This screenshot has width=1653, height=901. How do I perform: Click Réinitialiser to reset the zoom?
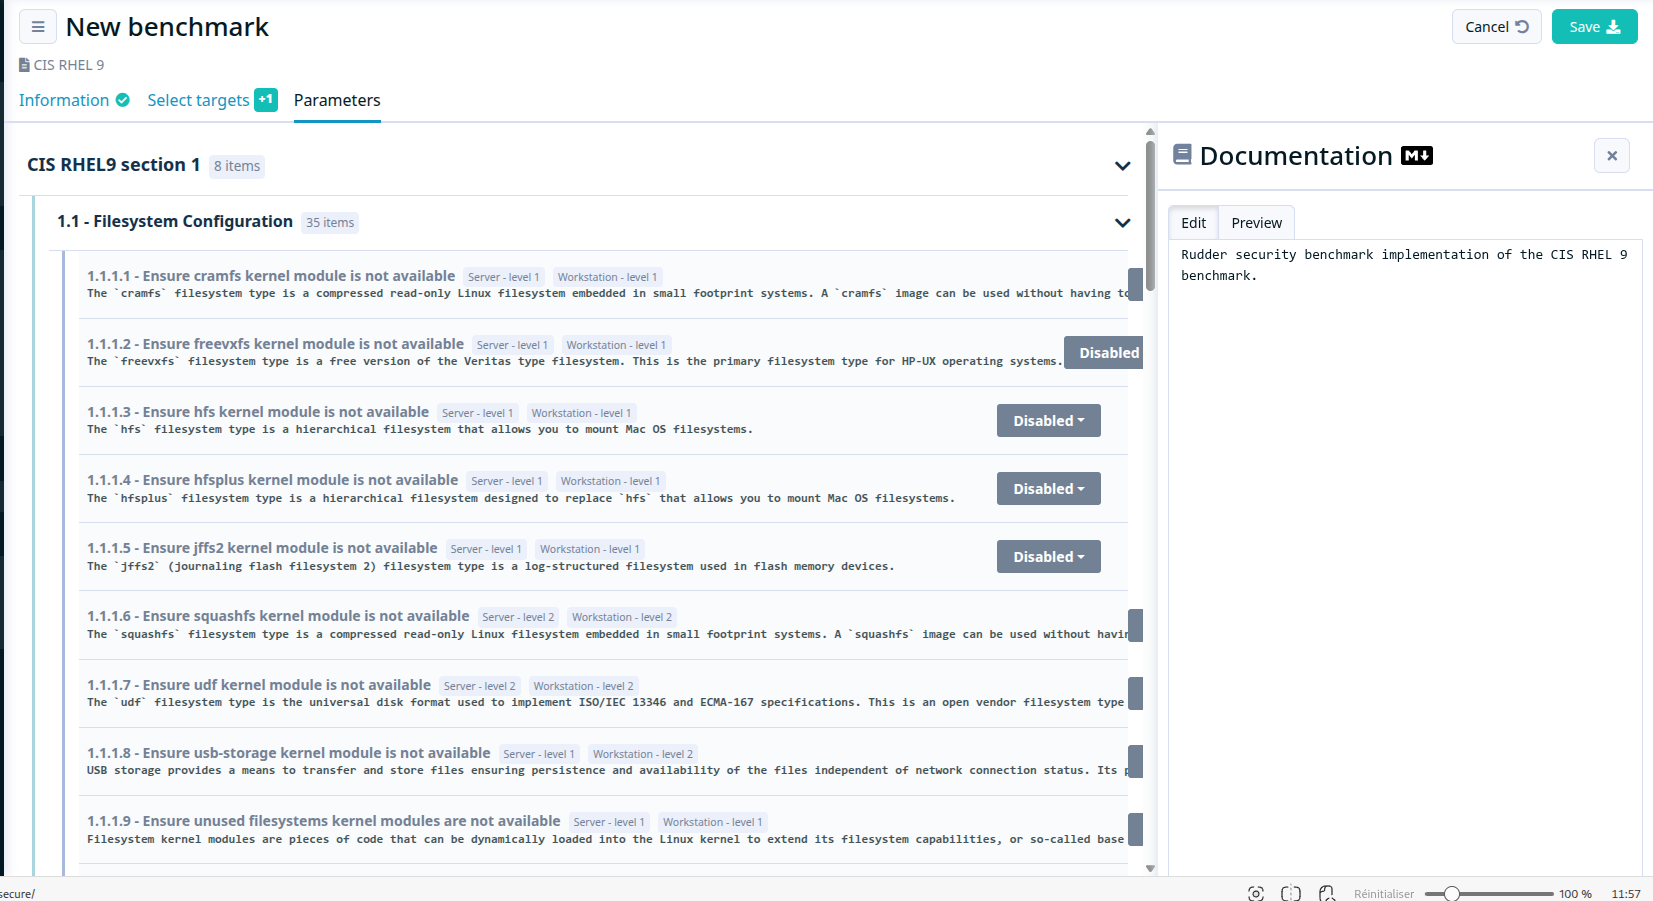coord(1384,894)
